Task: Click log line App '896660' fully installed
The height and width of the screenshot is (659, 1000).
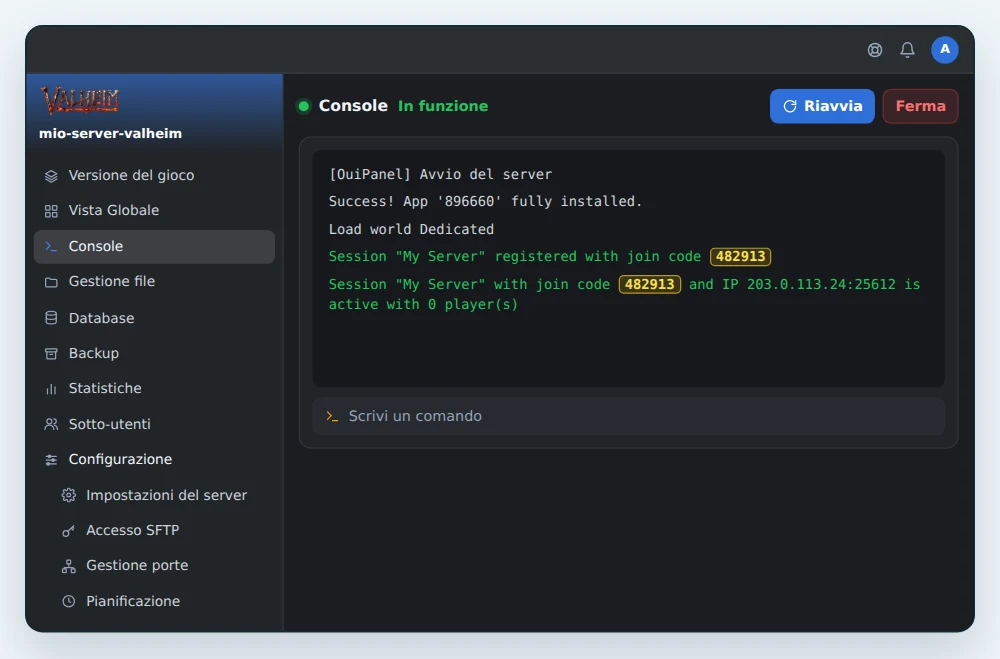Action: click(x=485, y=201)
